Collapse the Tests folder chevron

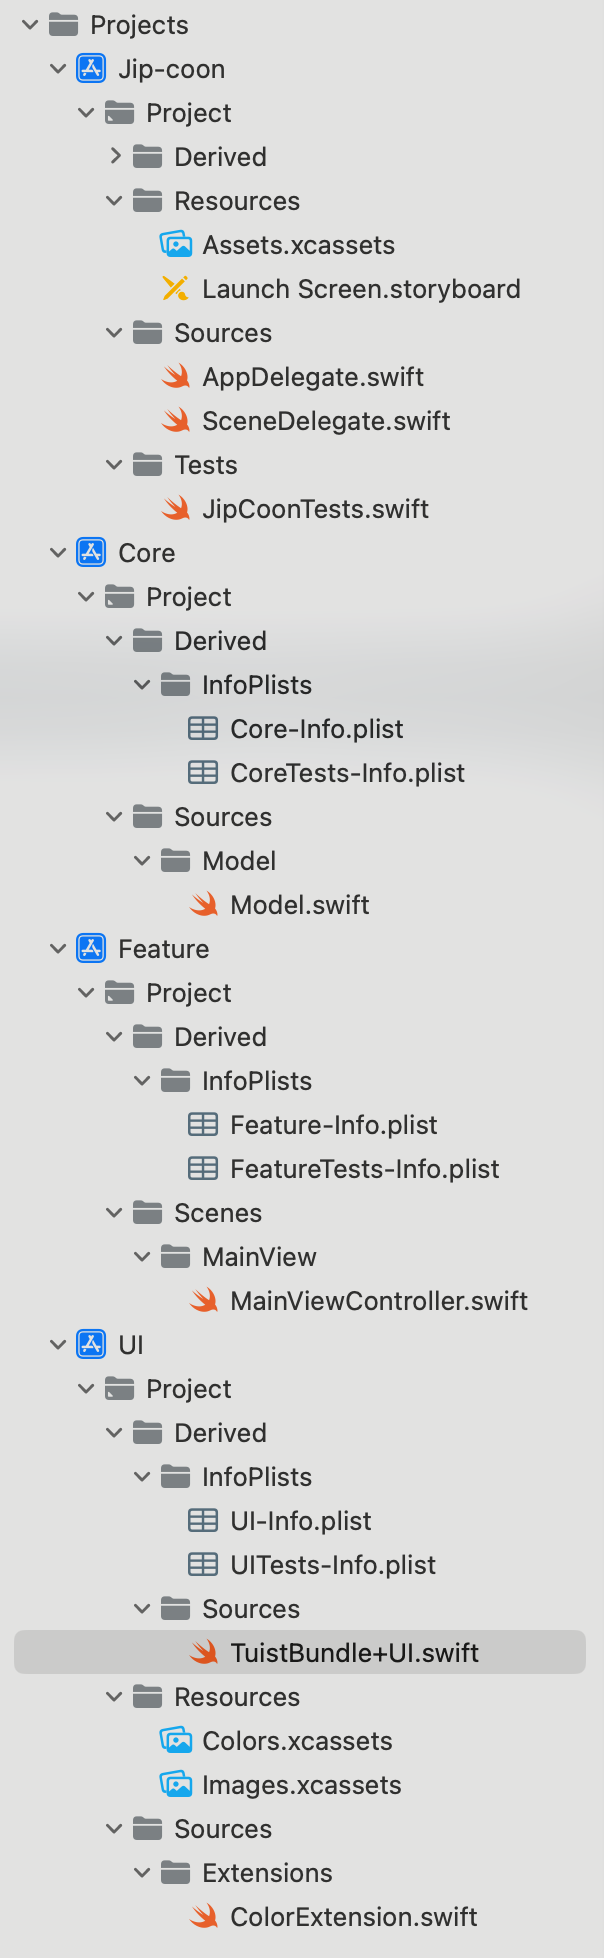coord(114,465)
